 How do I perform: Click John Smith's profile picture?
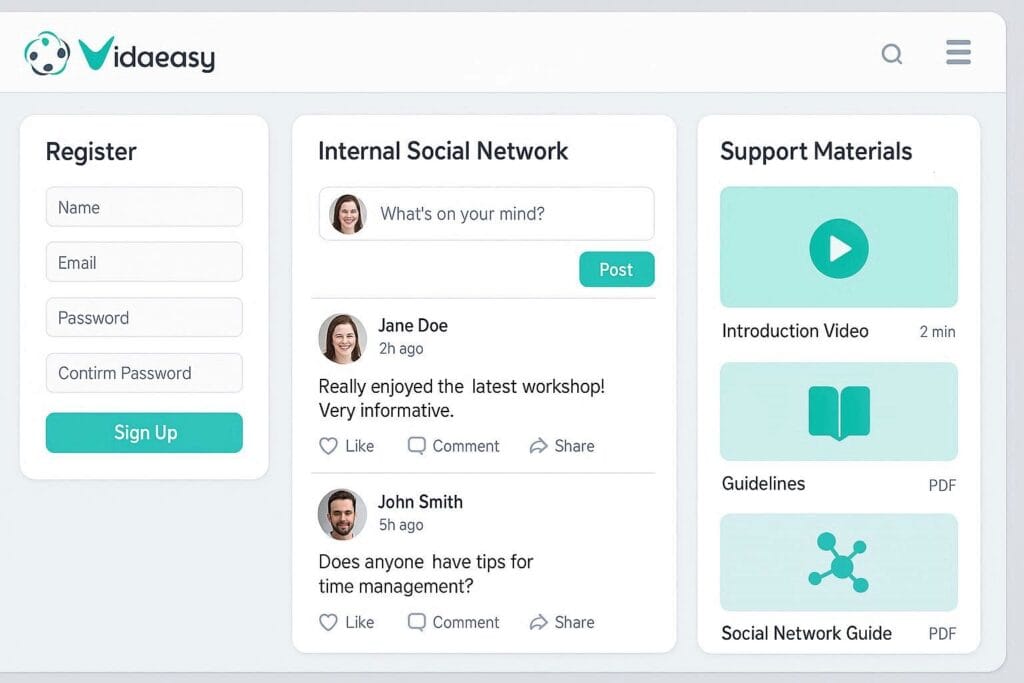(x=341, y=513)
